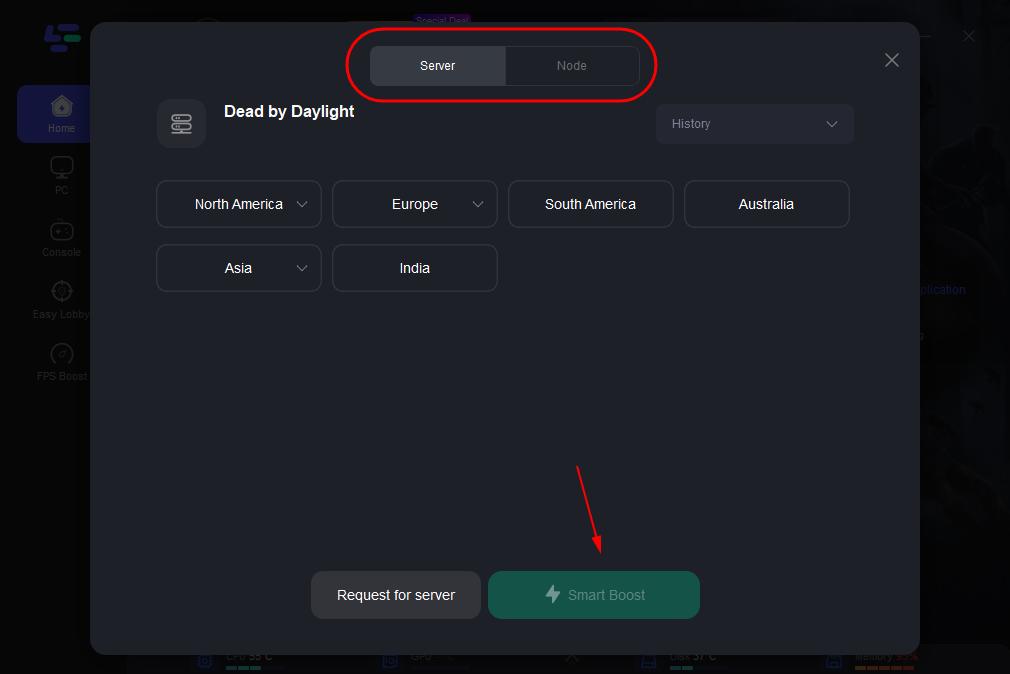
Task: Open the PC section icon
Action: click(61, 167)
